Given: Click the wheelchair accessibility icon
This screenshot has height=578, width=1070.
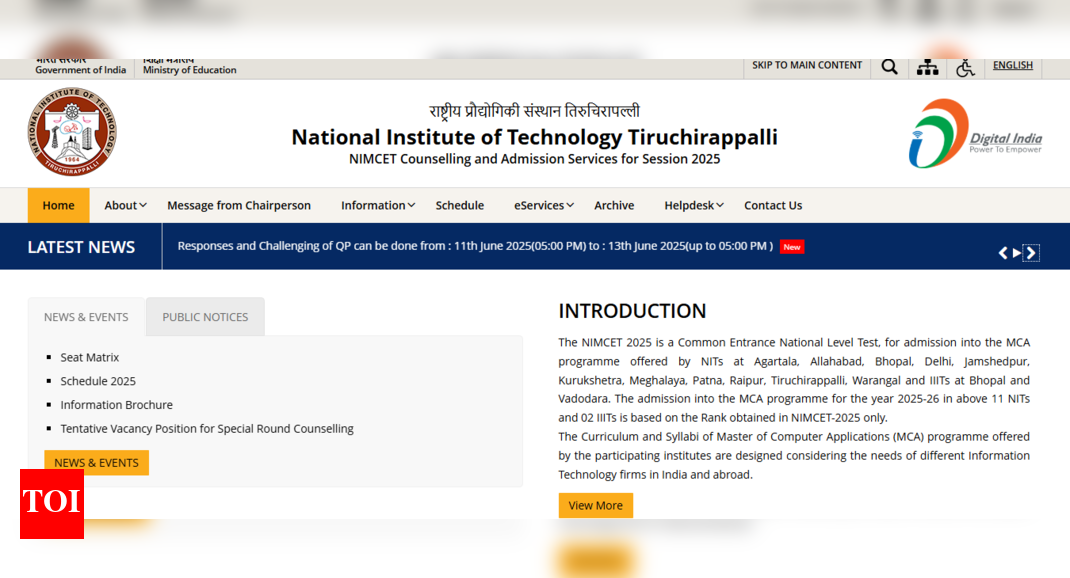Looking at the screenshot, I should pos(965,67).
